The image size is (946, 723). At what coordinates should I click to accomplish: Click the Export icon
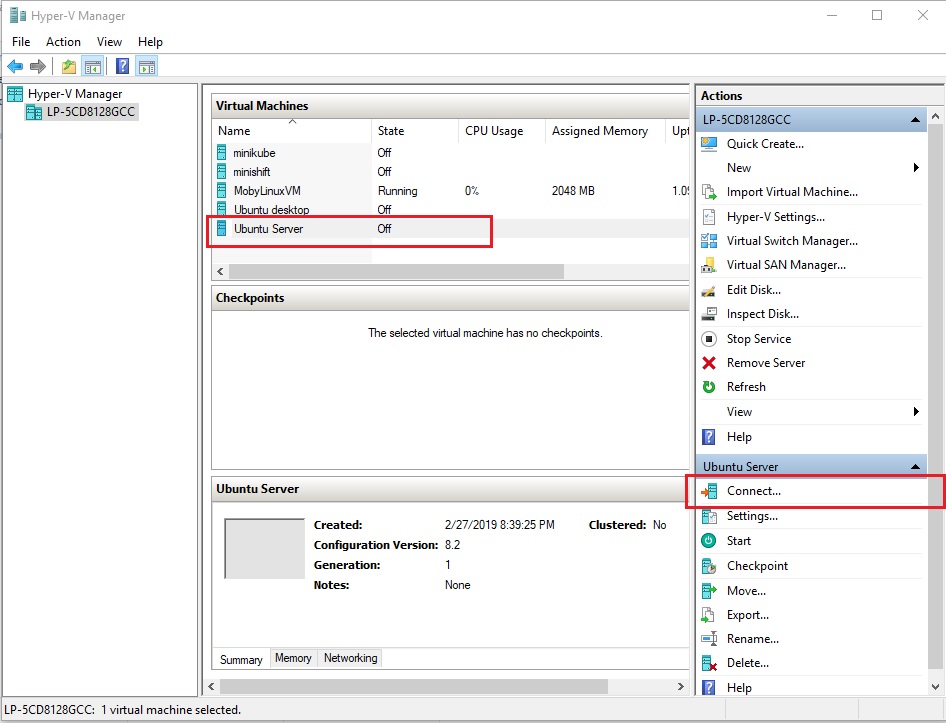[x=708, y=616]
